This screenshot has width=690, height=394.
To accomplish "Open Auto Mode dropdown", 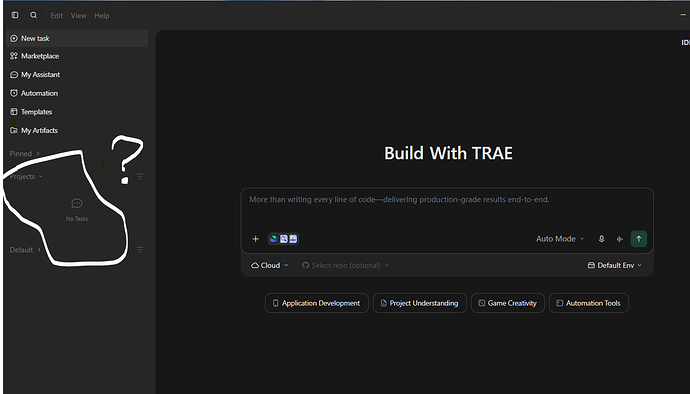I will [560, 239].
